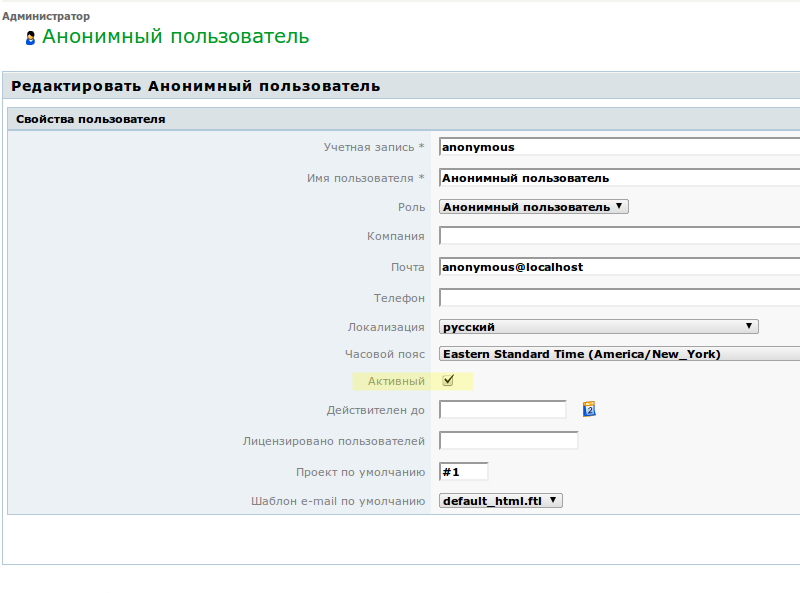
Task: Expand the Локализация language dropdown
Action: click(598, 327)
